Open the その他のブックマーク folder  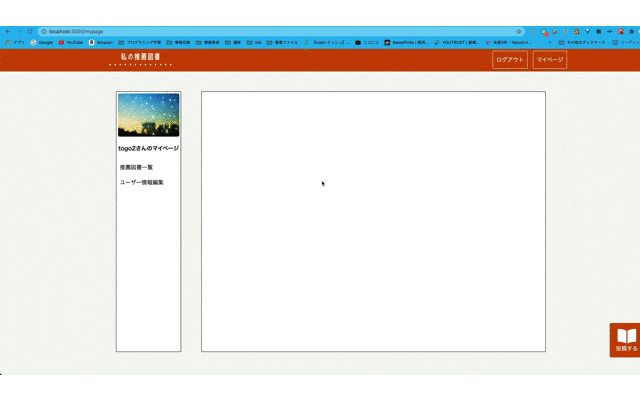click(582, 42)
